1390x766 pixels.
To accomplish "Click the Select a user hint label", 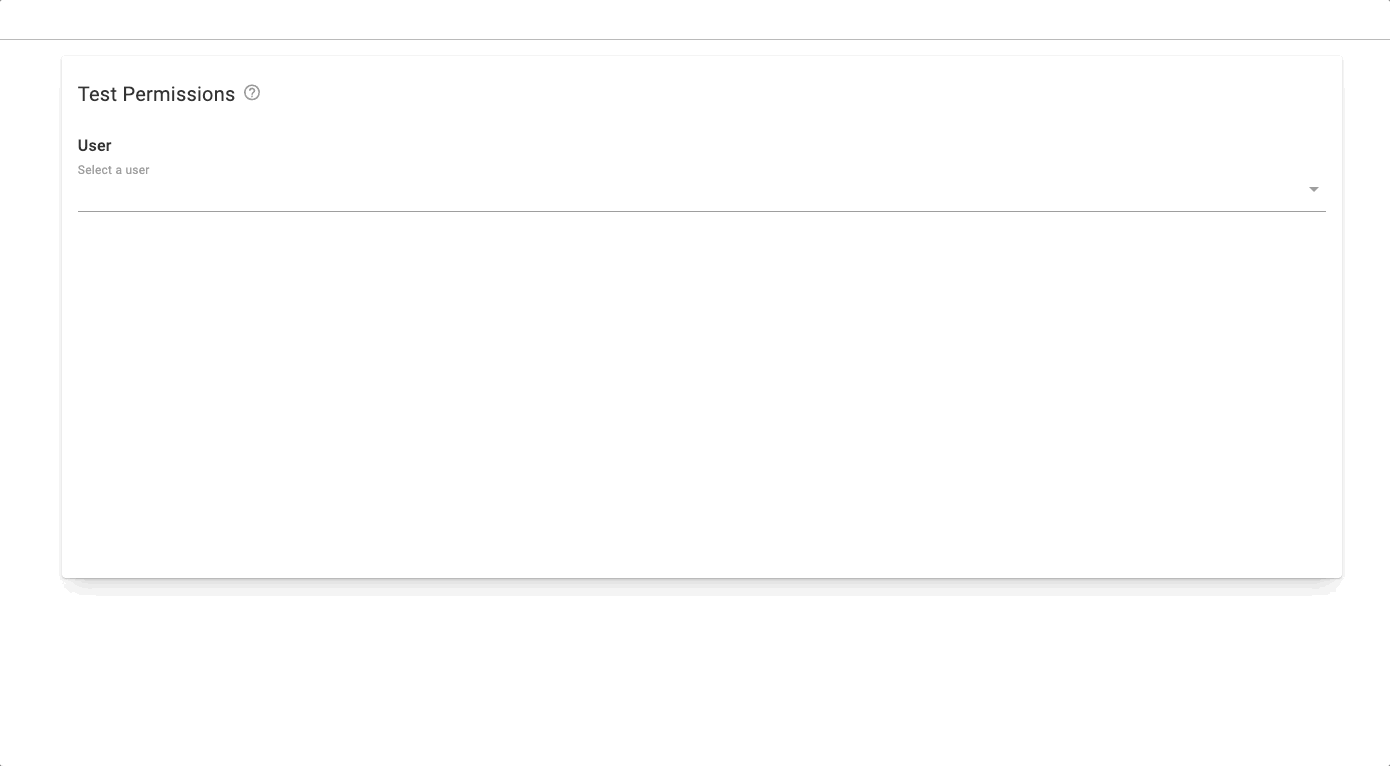I will [113, 170].
